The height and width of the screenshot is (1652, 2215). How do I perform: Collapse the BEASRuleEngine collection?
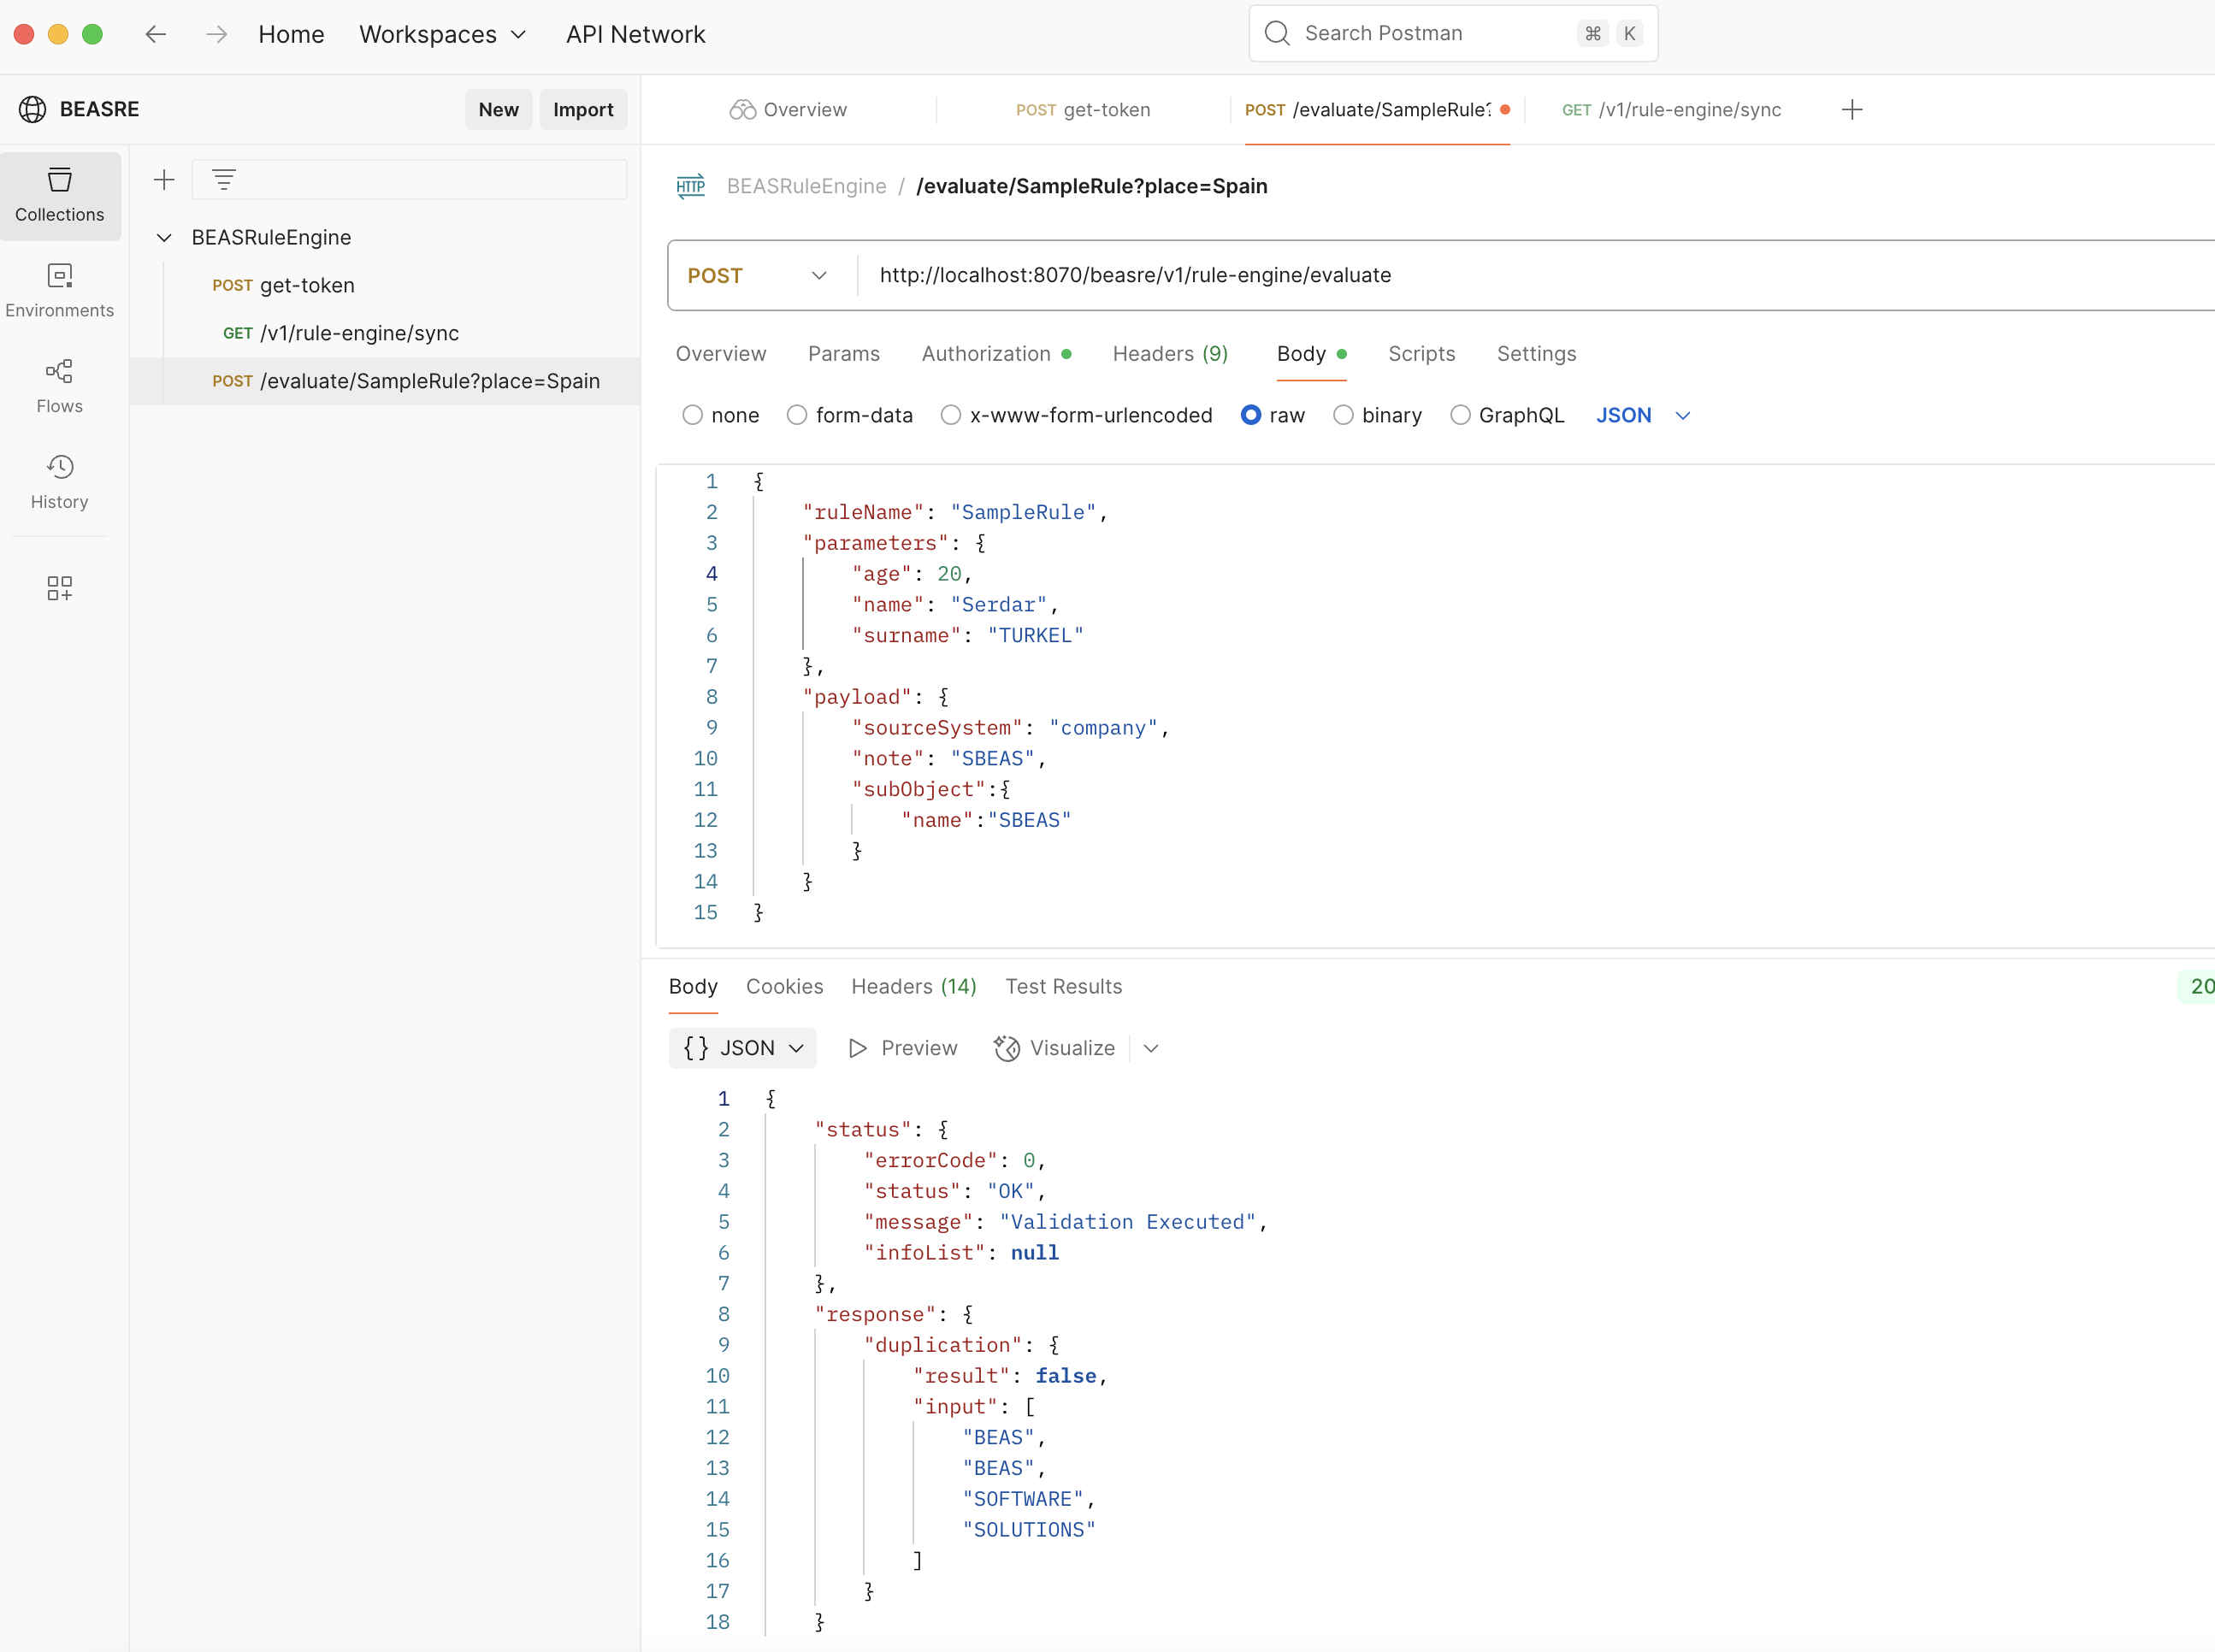[x=164, y=238]
